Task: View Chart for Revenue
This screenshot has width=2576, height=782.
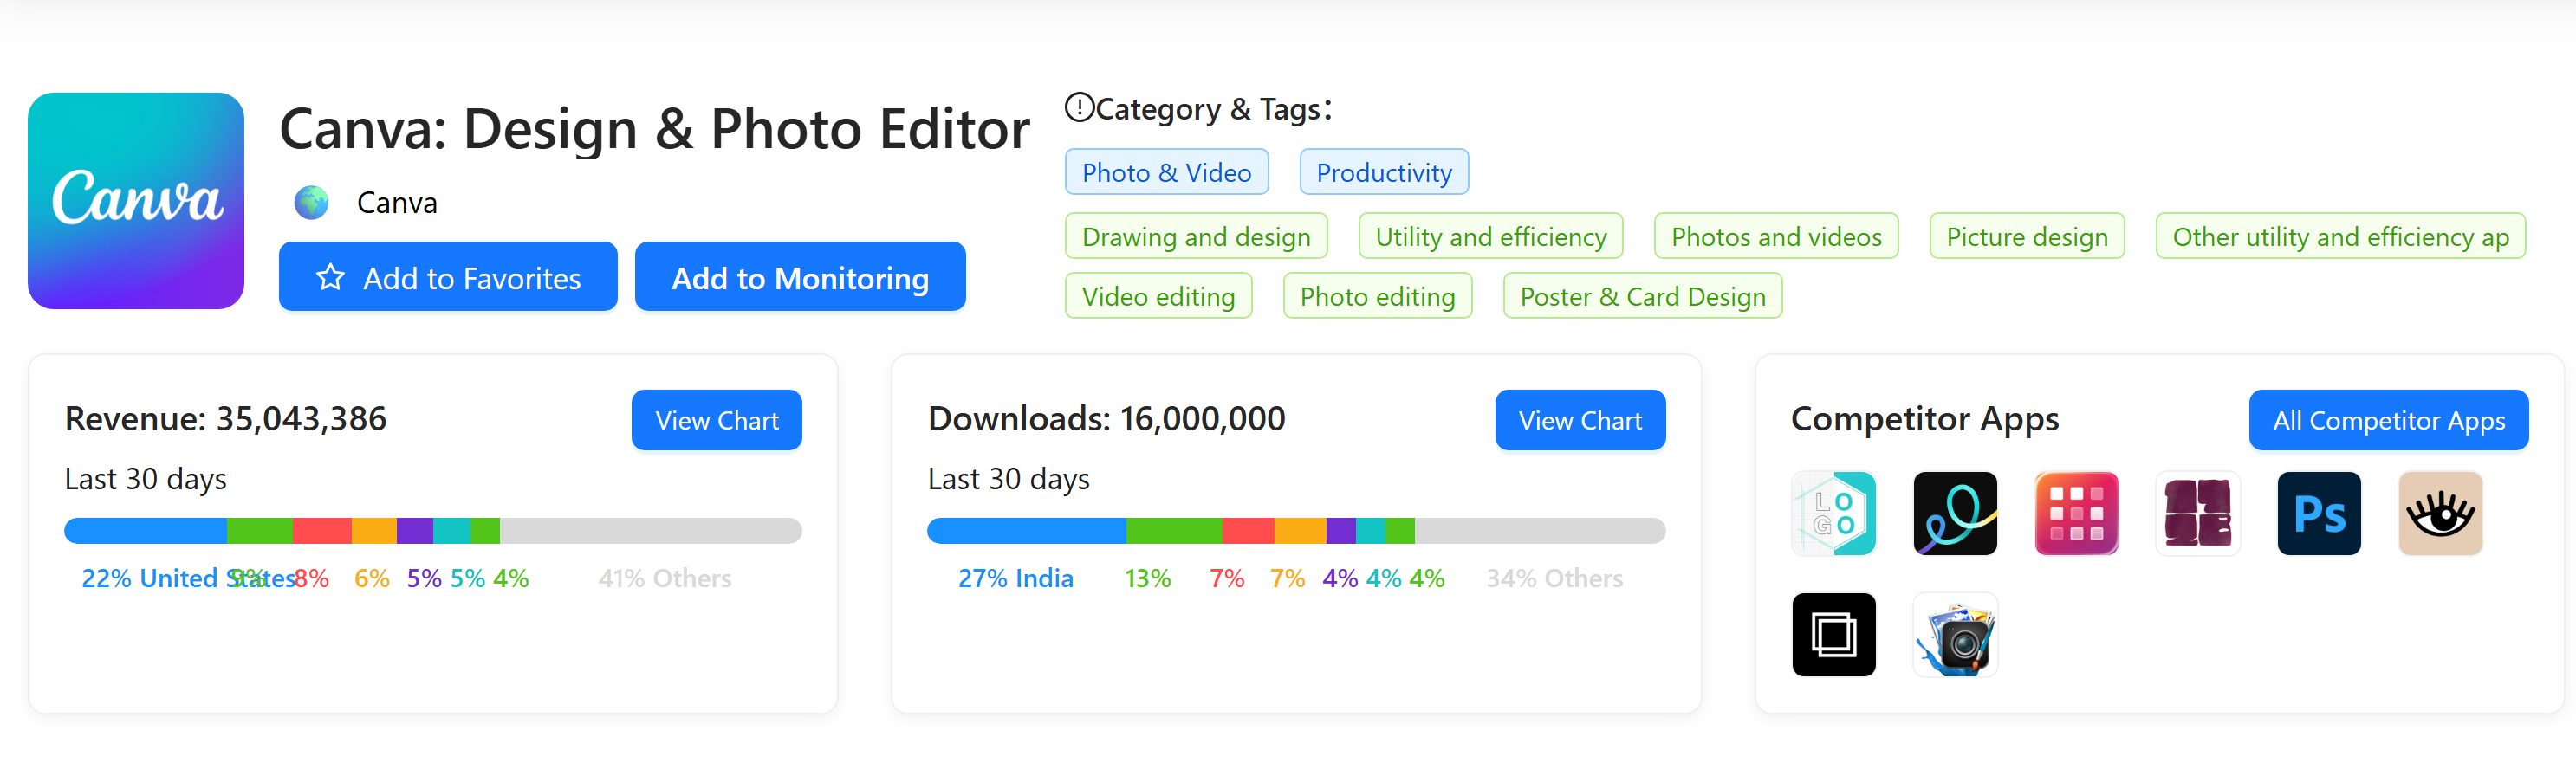Action: (716, 420)
